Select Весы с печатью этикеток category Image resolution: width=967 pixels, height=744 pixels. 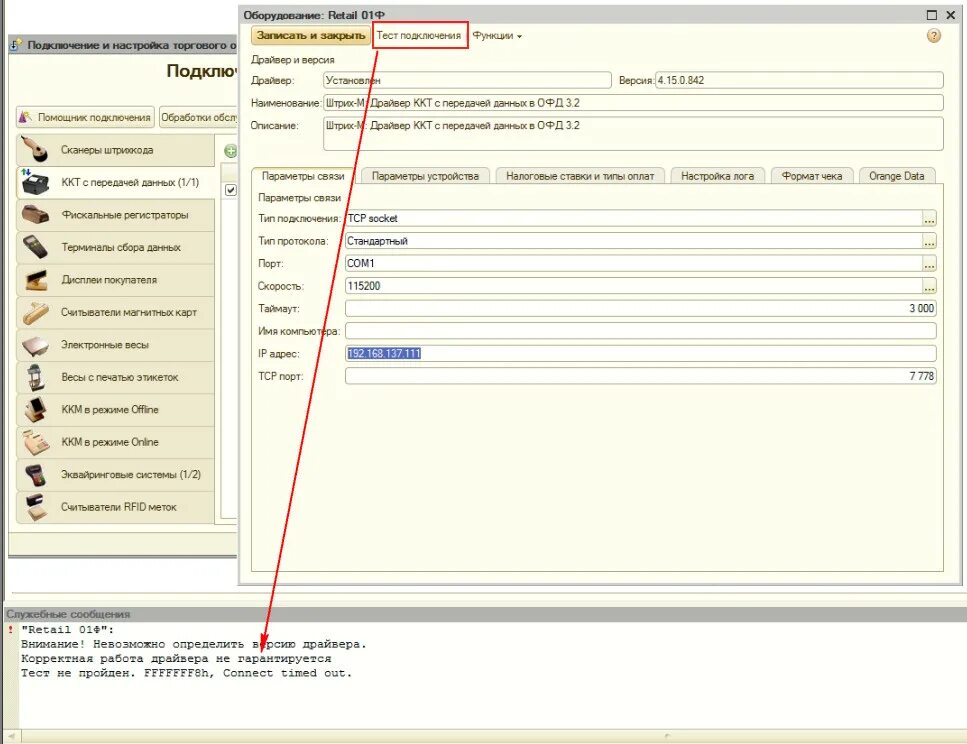115,377
